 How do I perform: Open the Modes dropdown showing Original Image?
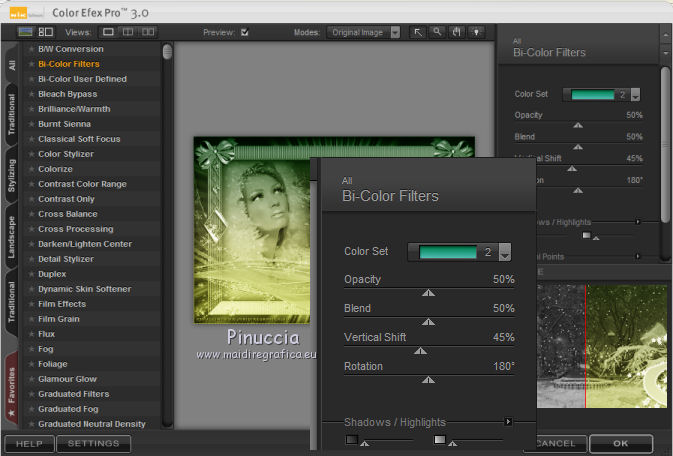[363, 32]
